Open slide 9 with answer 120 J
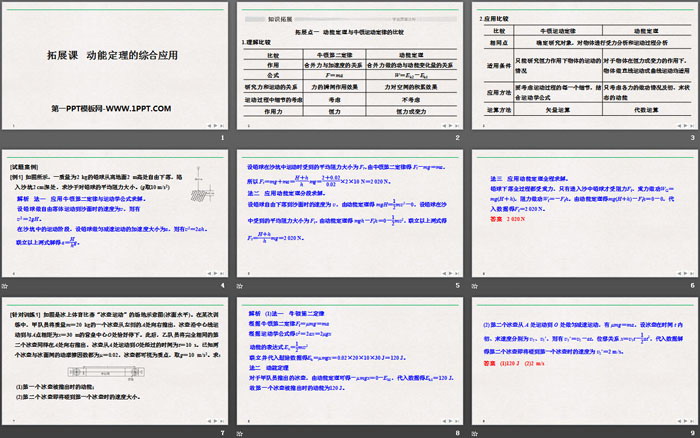700x438 pixels. tap(580, 362)
